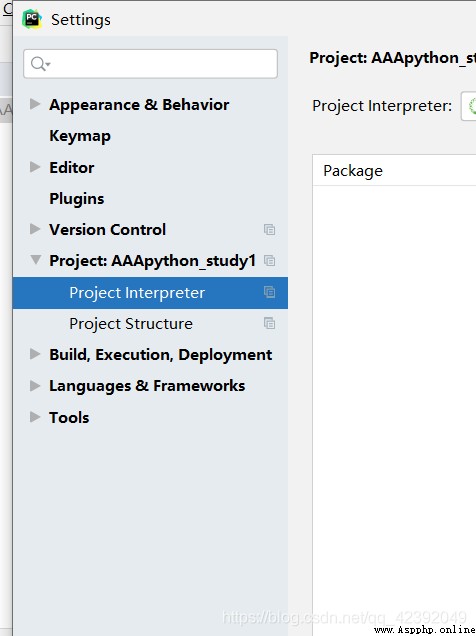This screenshot has height=636, width=476.
Task: Open the Keymap settings page
Action: click(x=80, y=136)
